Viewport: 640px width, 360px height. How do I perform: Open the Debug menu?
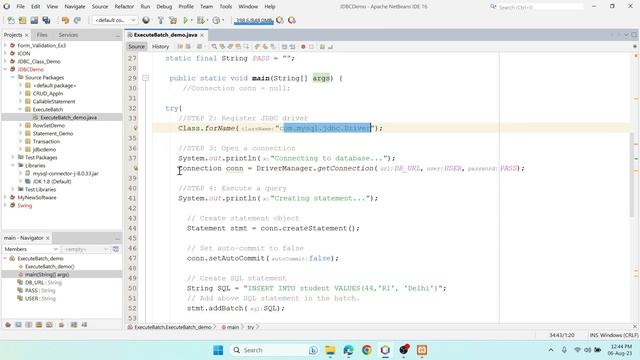164,7
